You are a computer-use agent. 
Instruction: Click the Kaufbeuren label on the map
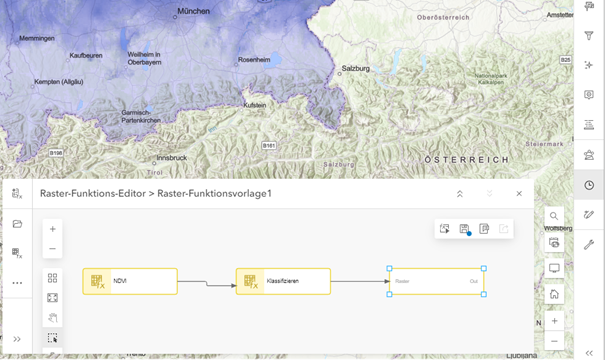click(86, 56)
